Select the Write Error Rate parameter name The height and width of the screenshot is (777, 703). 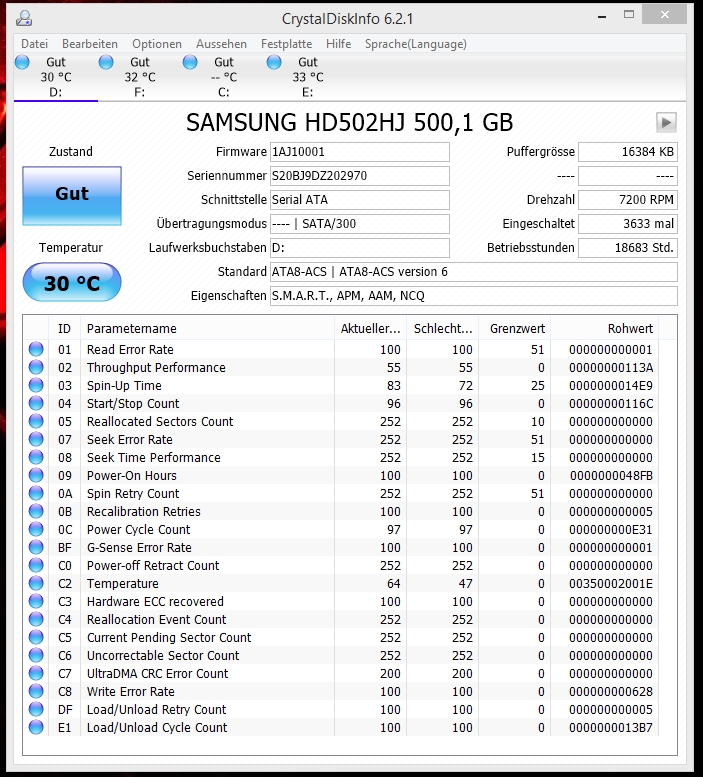131,692
